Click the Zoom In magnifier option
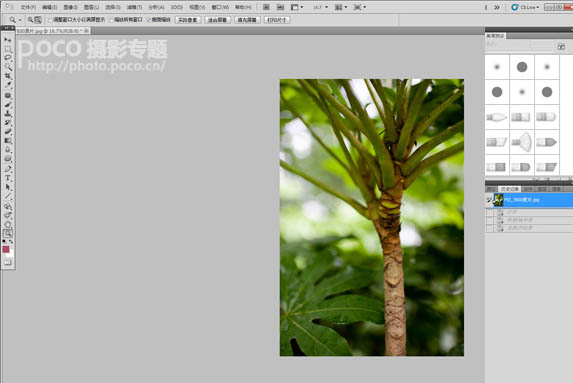This screenshot has height=383, width=573. tap(30, 20)
